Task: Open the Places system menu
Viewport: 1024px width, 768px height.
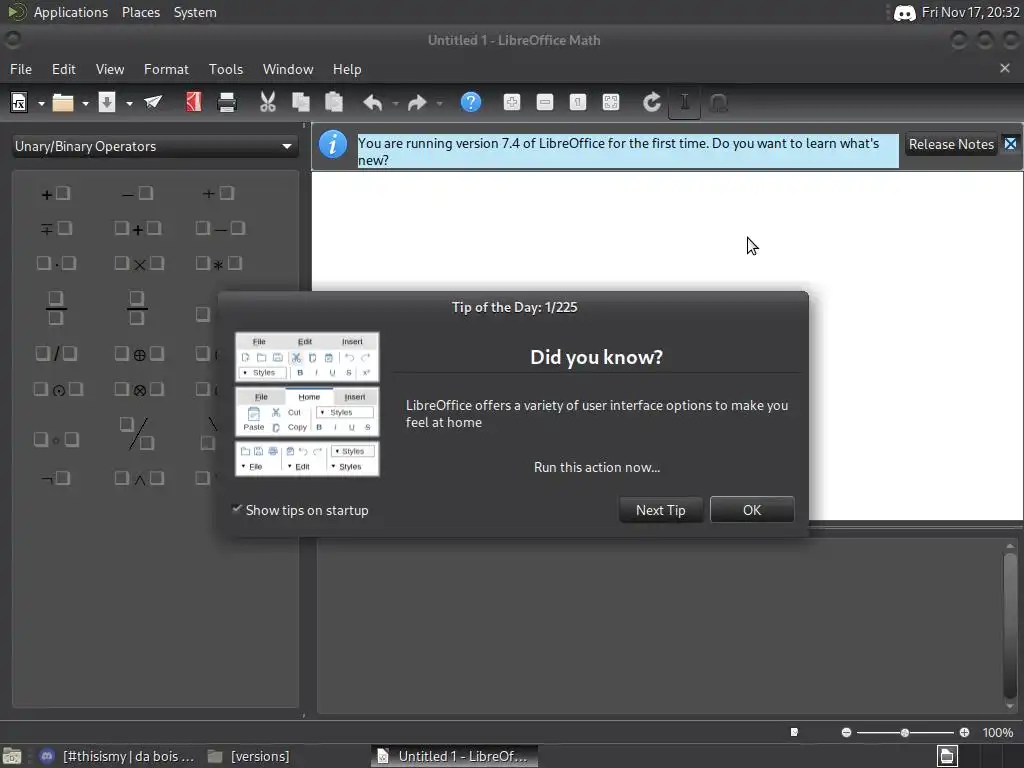Action: click(x=140, y=12)
